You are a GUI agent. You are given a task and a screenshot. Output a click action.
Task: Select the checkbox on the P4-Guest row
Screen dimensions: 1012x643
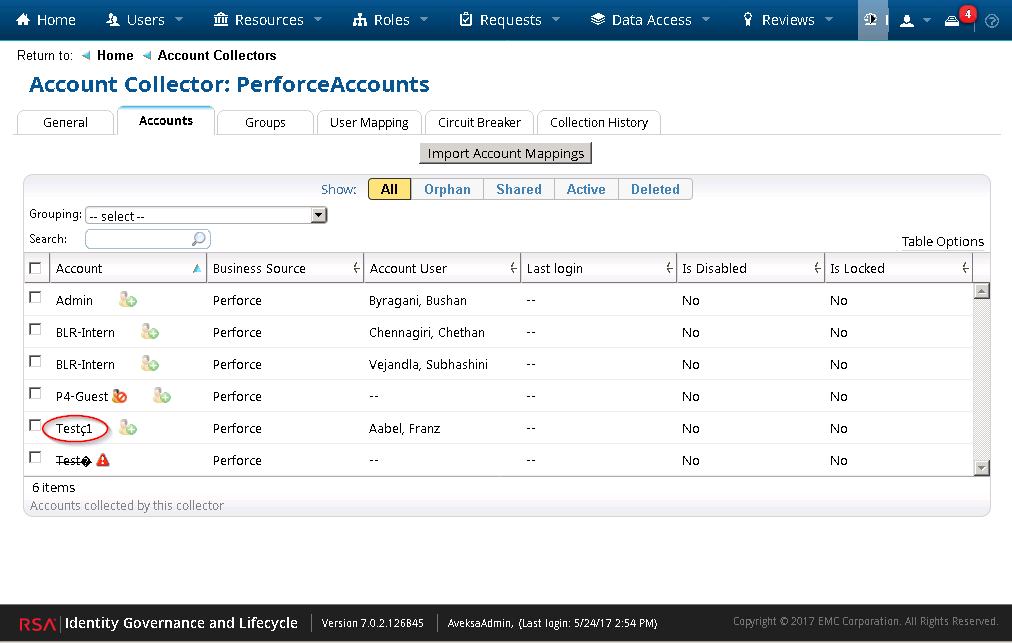[35, 392]
